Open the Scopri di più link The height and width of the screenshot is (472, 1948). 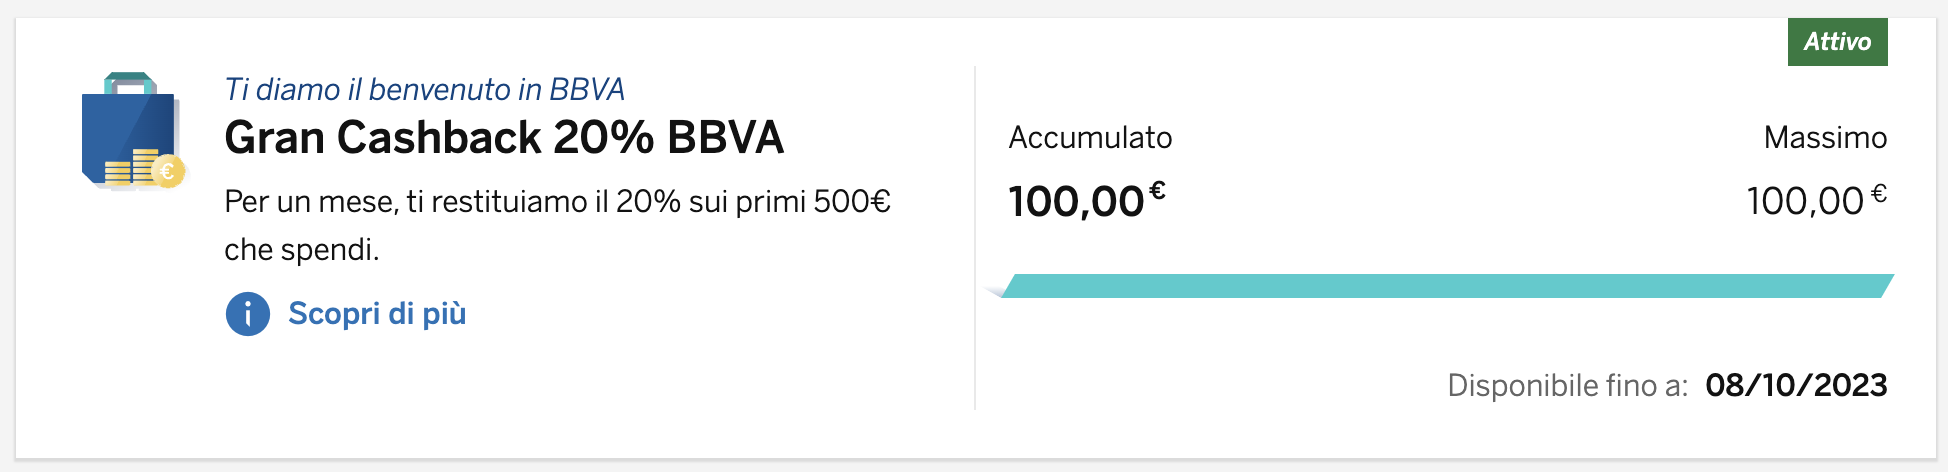[377, 314]
